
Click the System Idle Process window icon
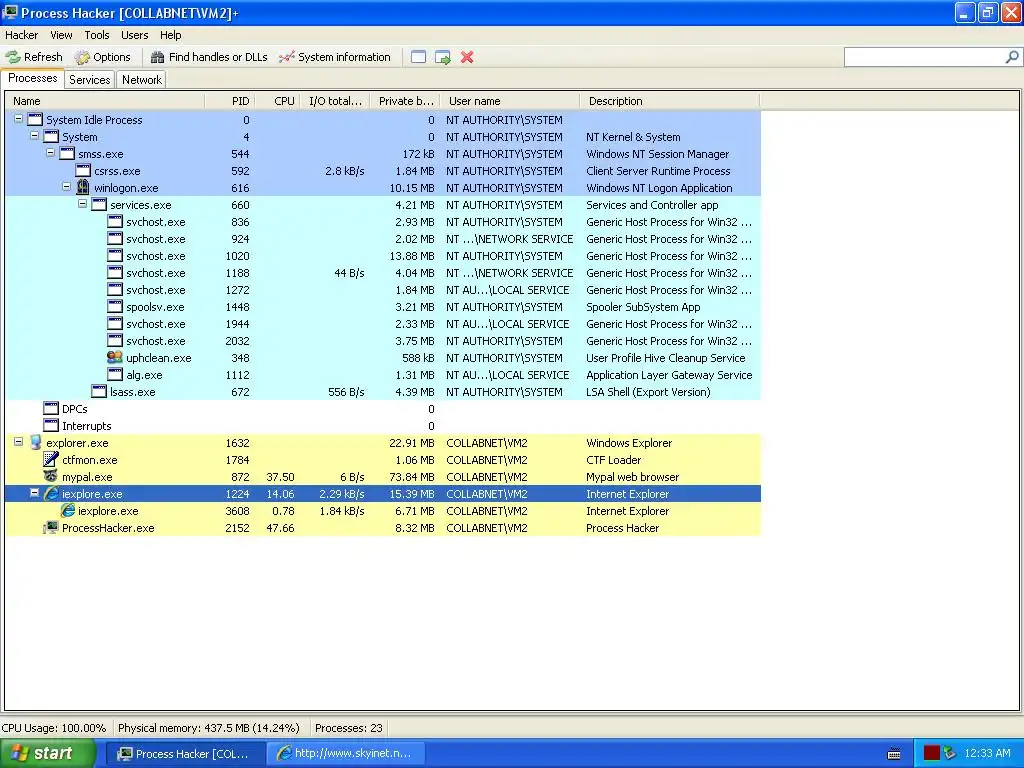pos(35,120)
